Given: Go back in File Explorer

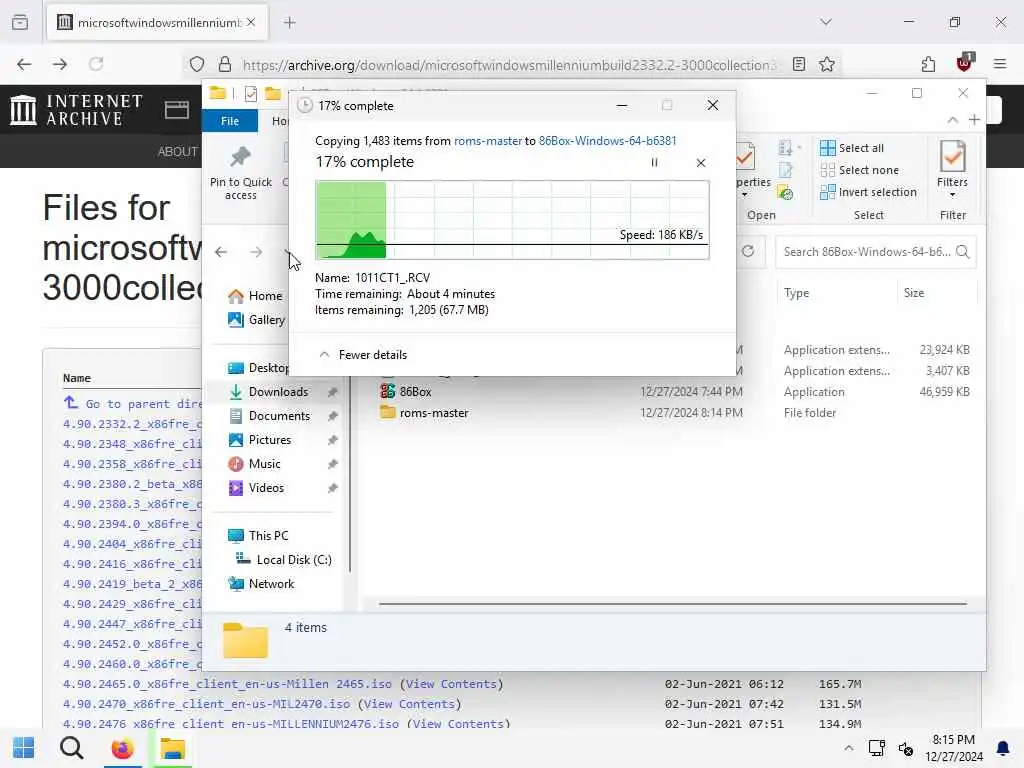Looking at the screenshot, I should click(x=221, y=252).
